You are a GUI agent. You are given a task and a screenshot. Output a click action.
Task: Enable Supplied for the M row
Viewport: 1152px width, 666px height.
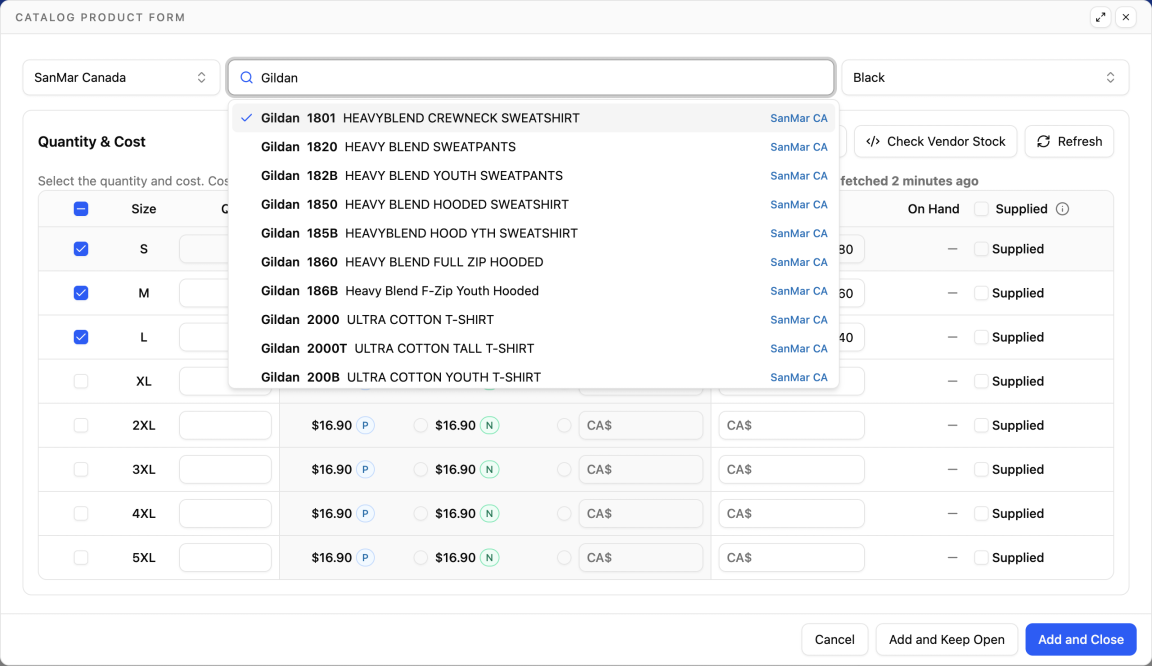[981, 293]
